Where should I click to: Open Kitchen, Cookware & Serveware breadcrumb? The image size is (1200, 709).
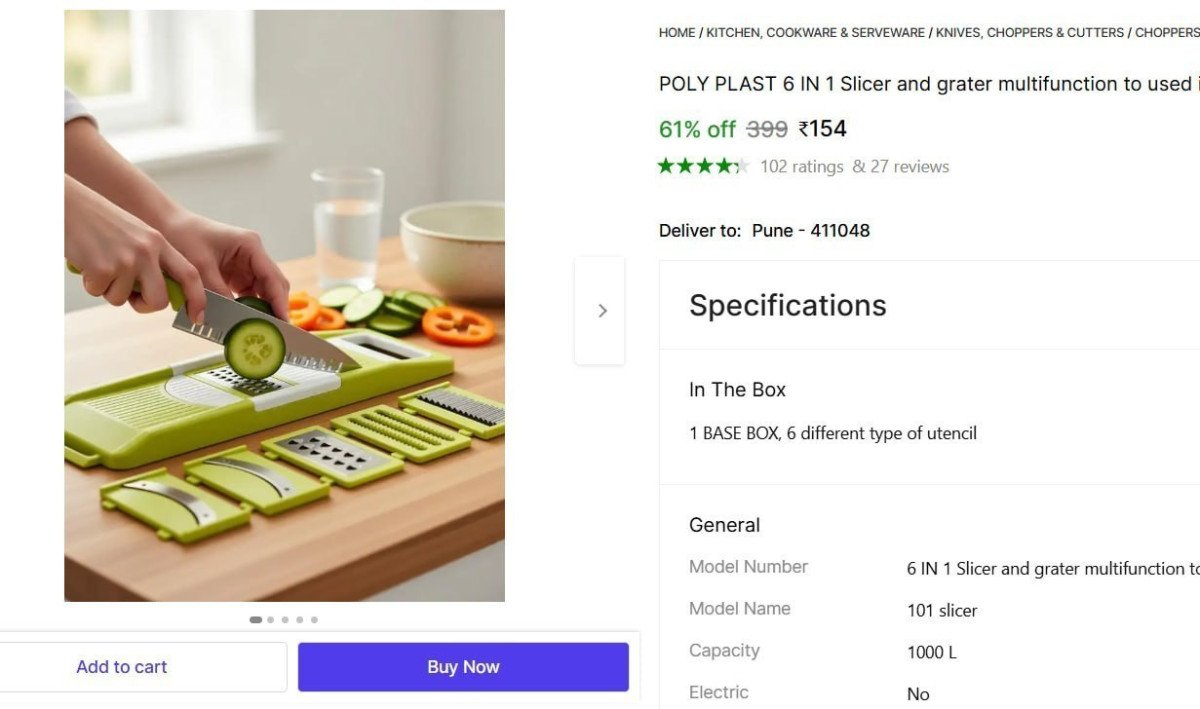pyautogui.click(x=815, y=33)
